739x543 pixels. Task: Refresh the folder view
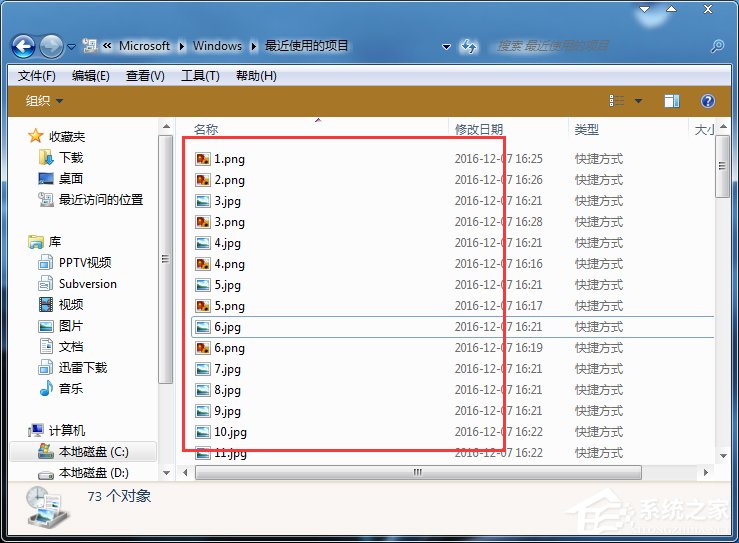[x=469, y=46]
